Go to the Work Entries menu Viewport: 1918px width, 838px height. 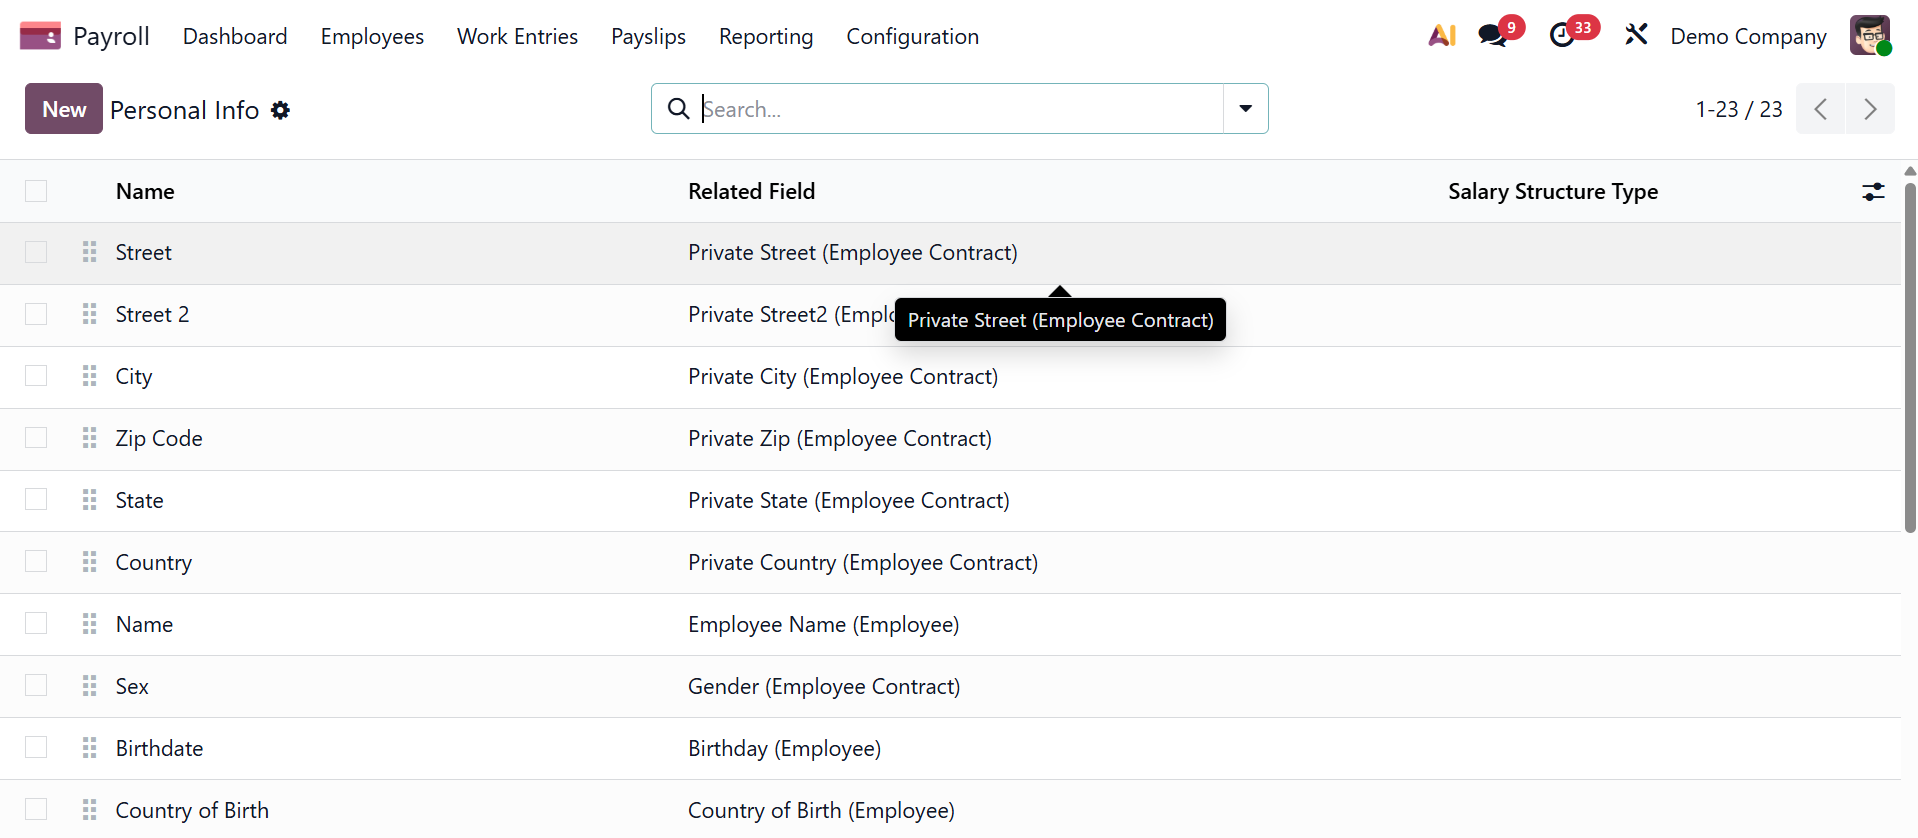tap(517, 36)
